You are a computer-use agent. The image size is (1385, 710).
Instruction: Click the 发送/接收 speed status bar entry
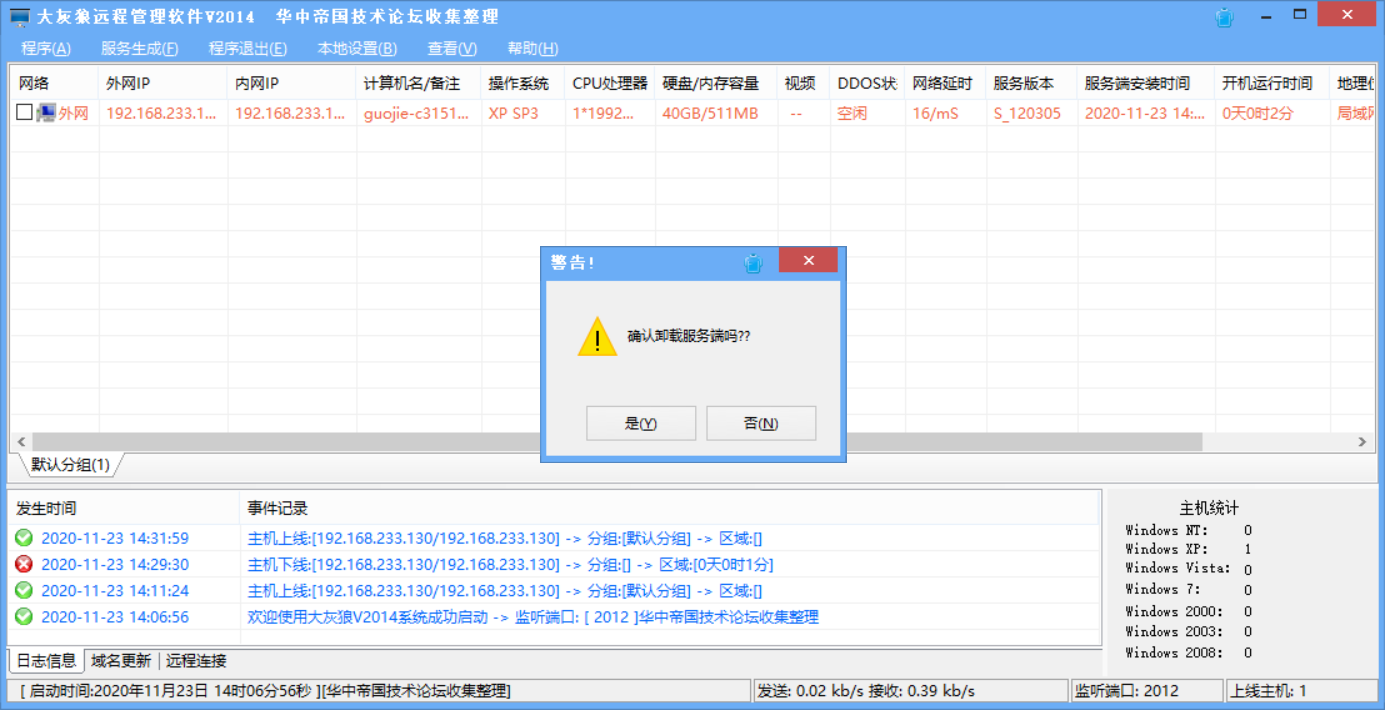[910, 691]
